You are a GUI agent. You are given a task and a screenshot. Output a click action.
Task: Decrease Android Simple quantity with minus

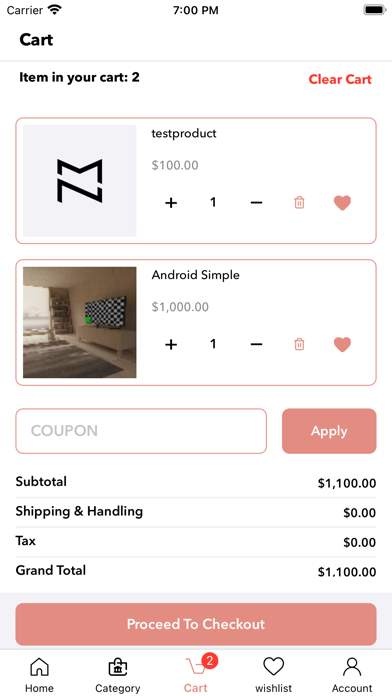[256, 344]
